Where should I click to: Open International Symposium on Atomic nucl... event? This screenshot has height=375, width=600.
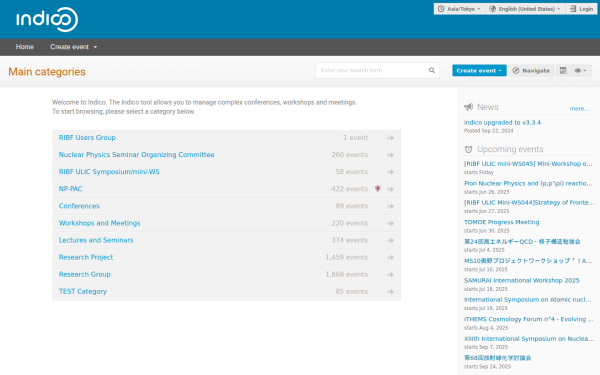[x=528, y=300]
